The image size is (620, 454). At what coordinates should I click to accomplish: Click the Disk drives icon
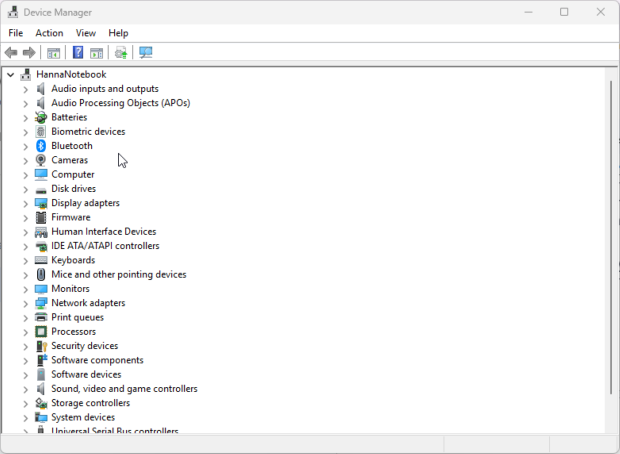pos(41,189)
